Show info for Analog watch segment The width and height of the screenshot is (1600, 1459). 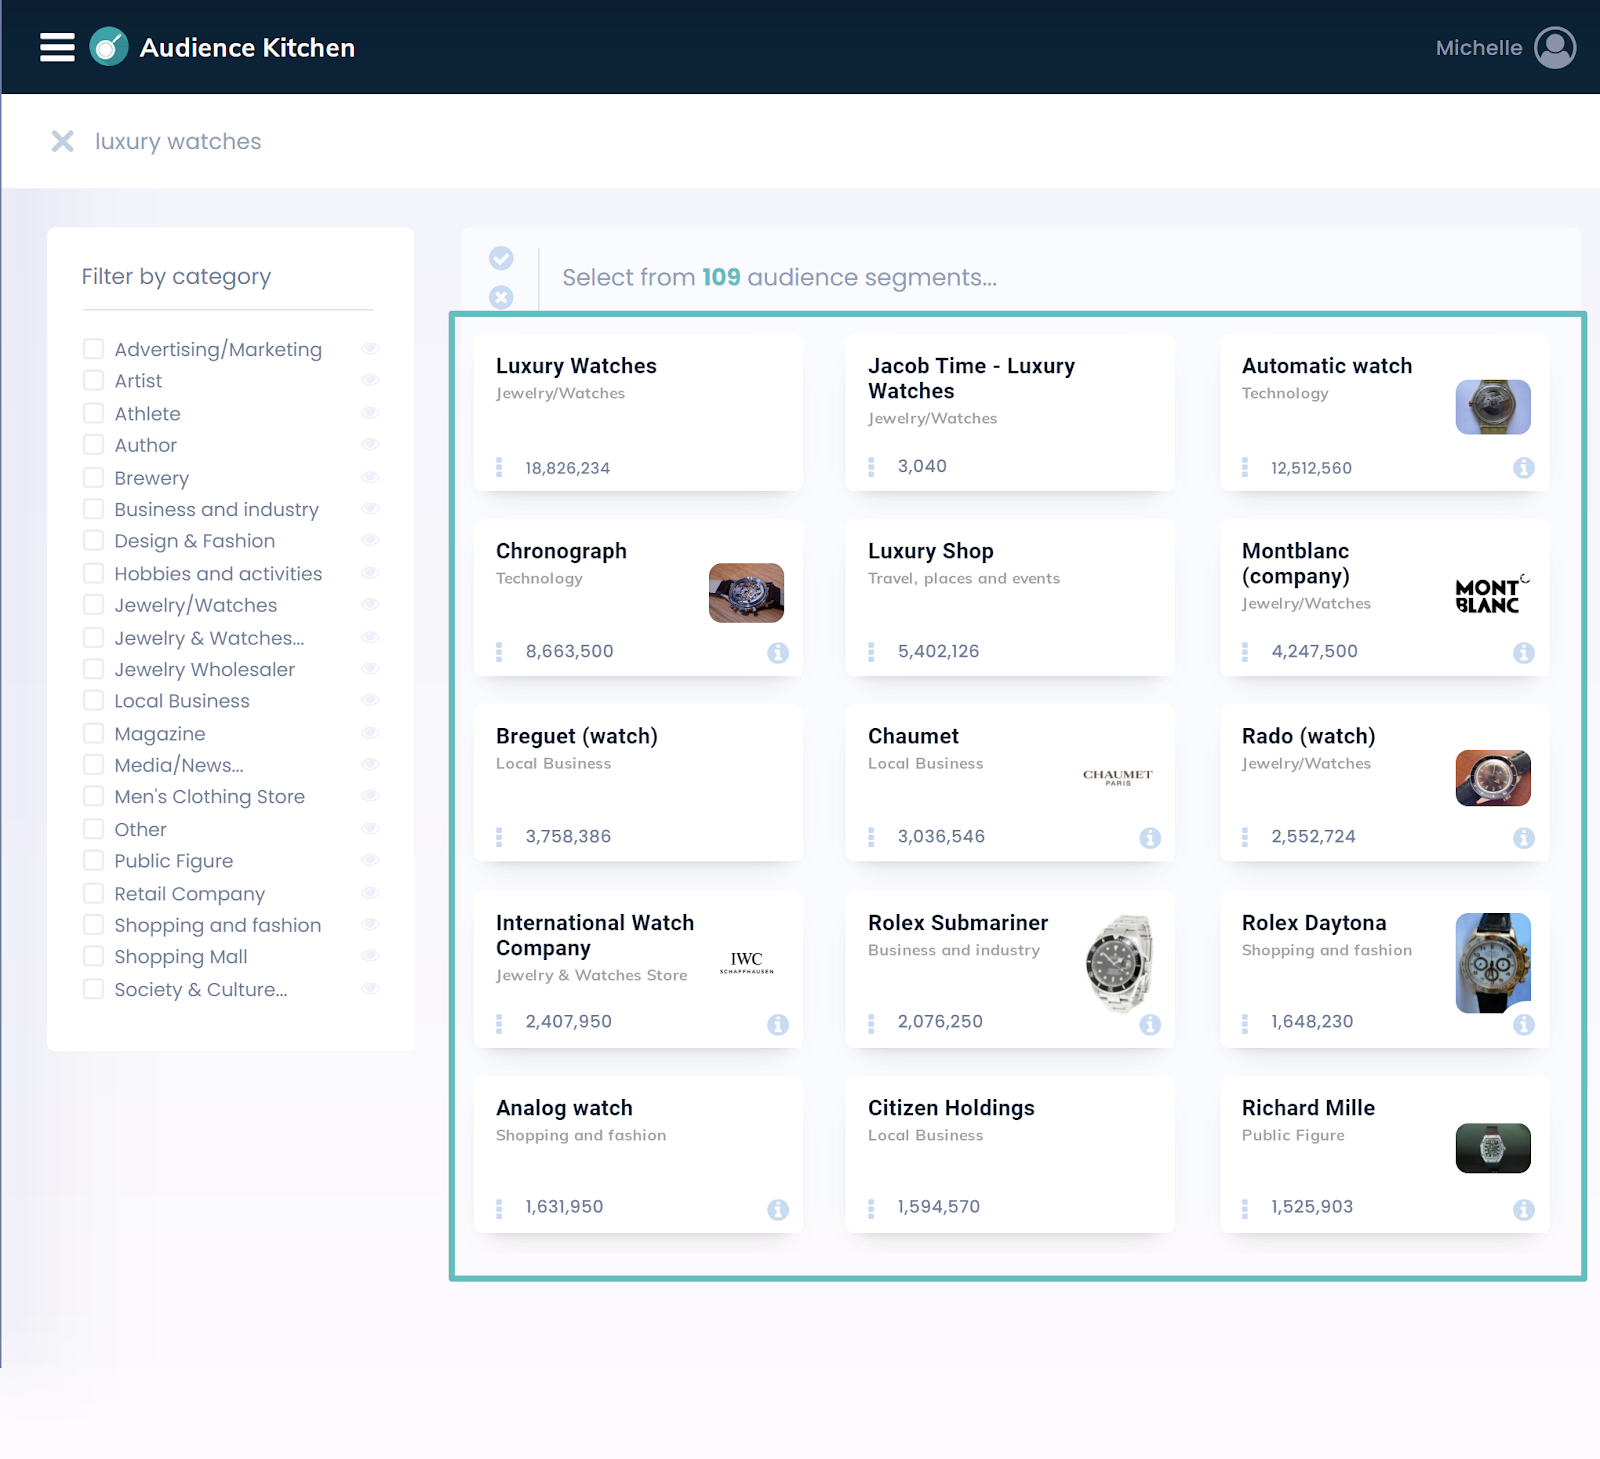(x=778, y=1210)
